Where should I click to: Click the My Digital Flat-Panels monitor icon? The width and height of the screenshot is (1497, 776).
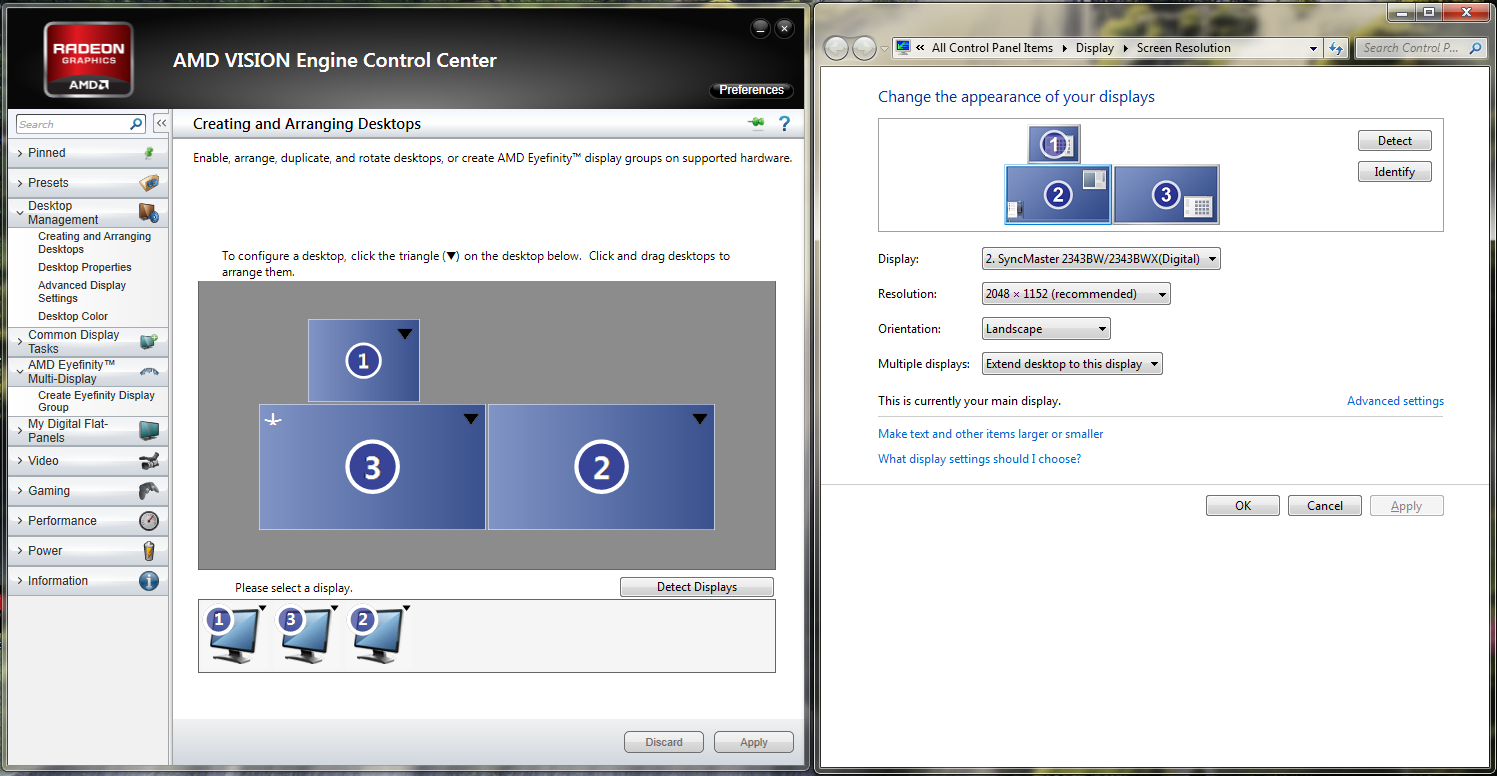coord(149,431)
